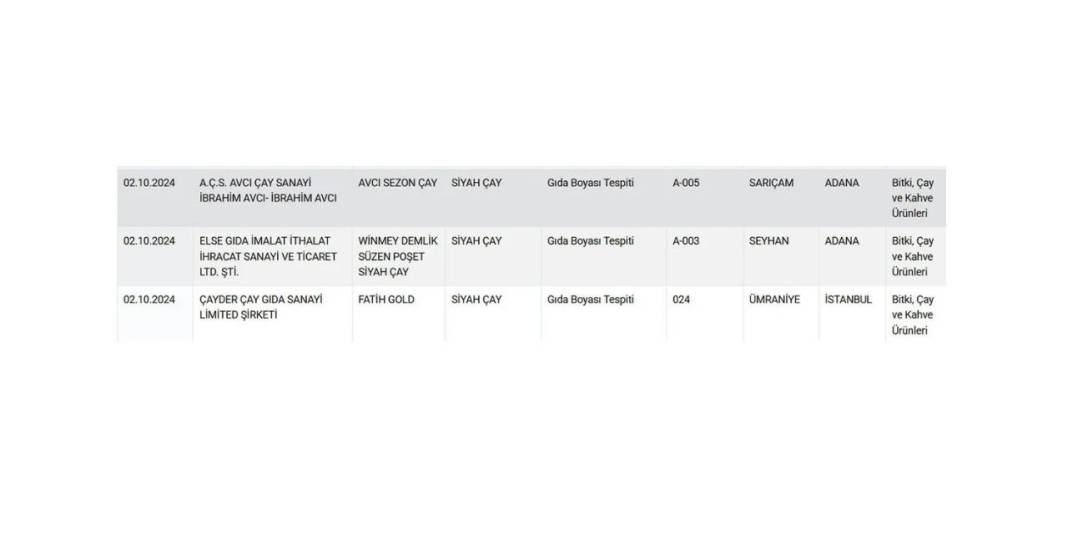Select batch number A-003
The width and height of the screenshot is (1068, 534).
point(686,241)
